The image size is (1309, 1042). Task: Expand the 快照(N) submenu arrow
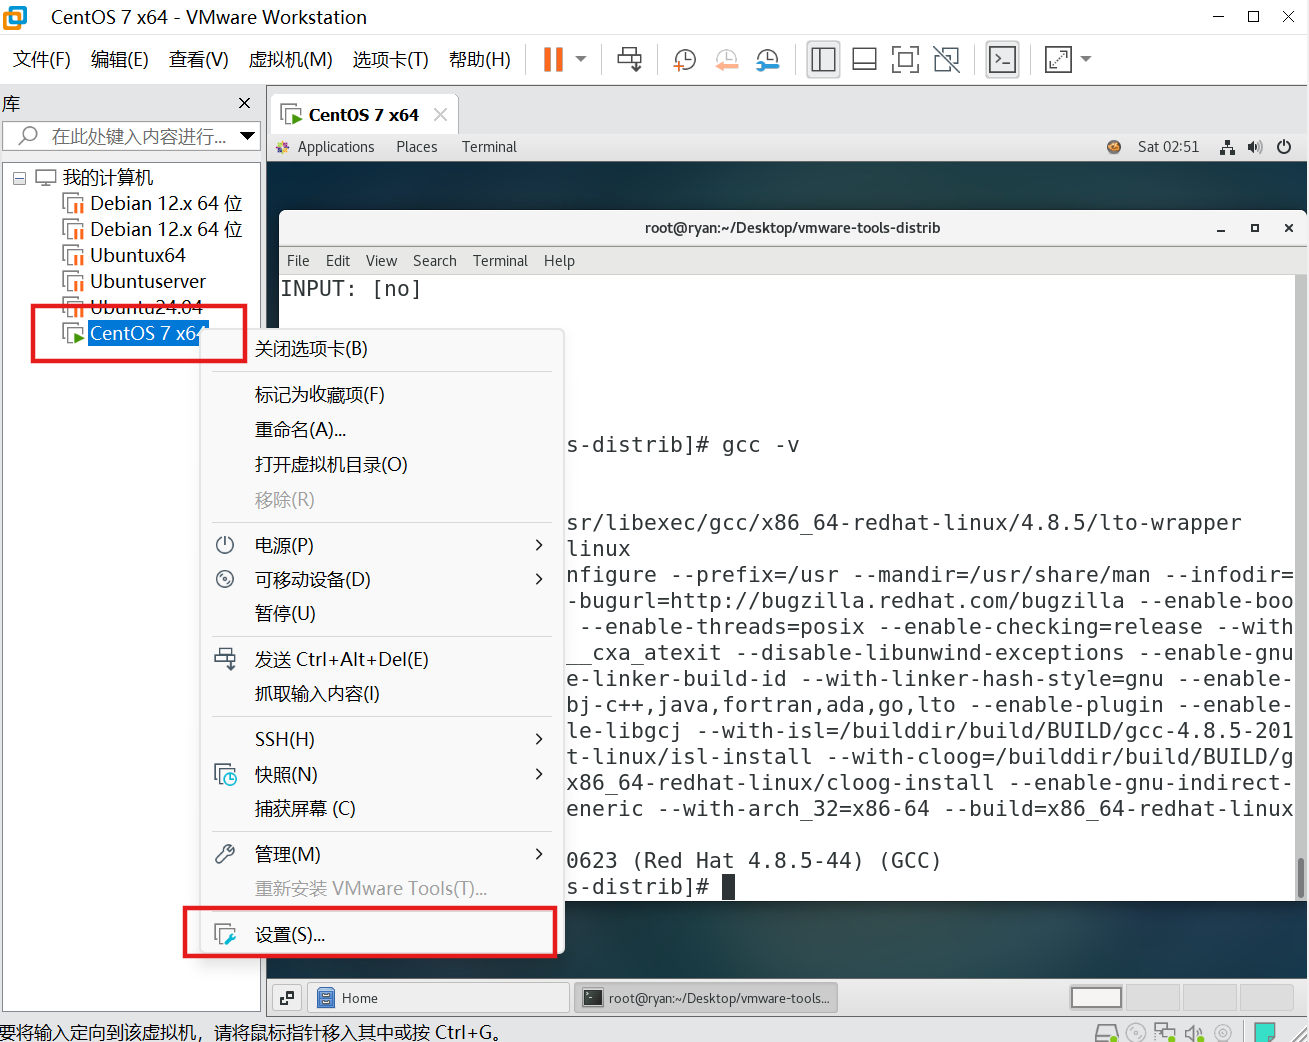pyautogui.click(x=539, y=774)
